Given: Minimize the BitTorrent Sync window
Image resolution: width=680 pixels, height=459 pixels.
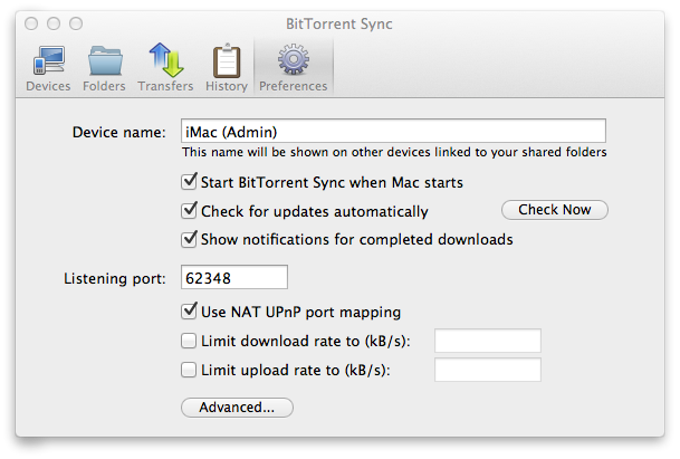Looking at the screenshot, I should (x=54, y=23).
